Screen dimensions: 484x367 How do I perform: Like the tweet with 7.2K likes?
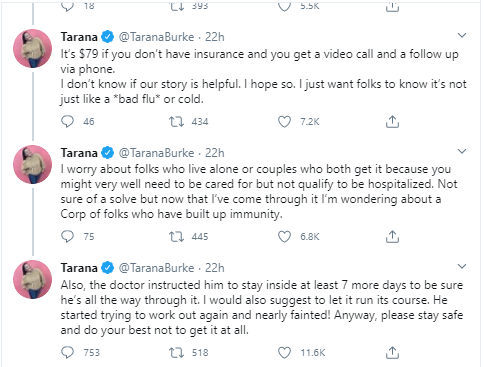click(x=284, y=121)
